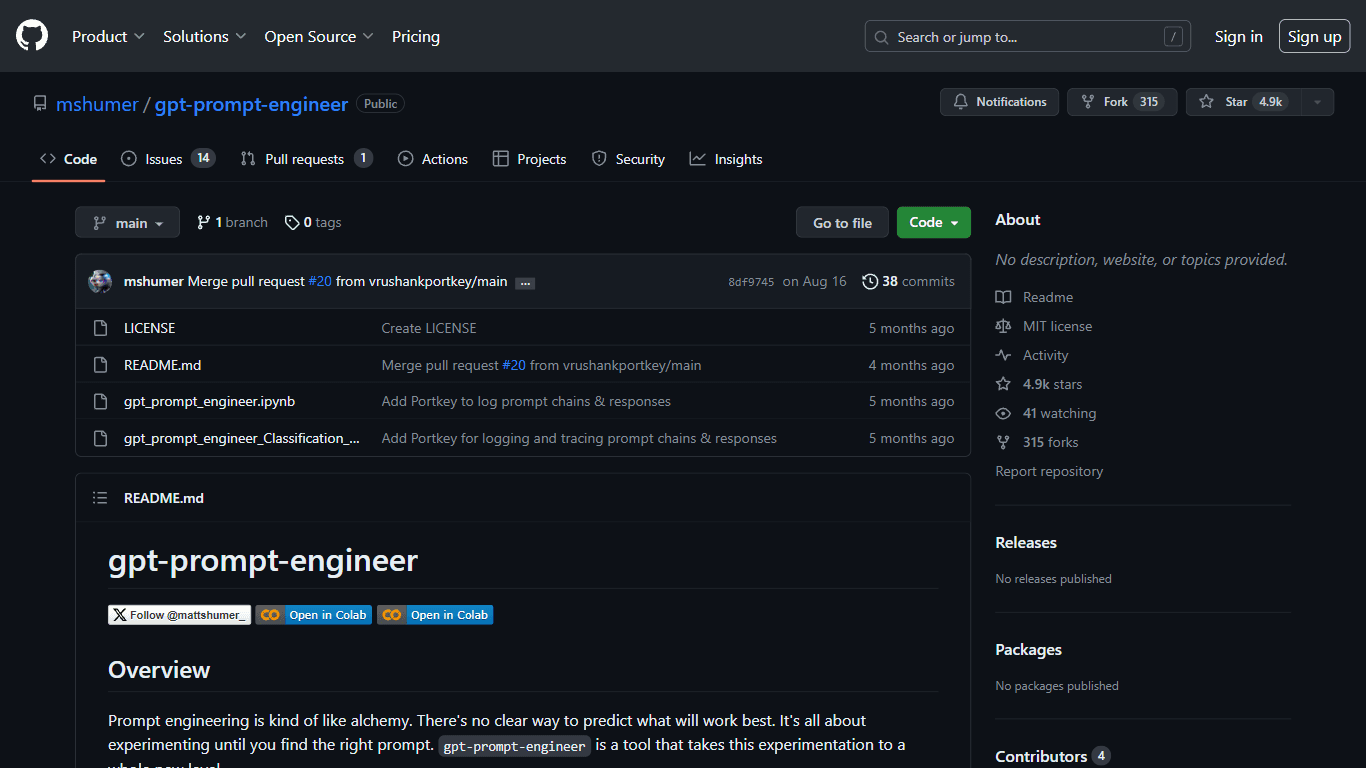Viewport: 1366px width, 768px height.
Task: Open the mshumer user profile link
Action: coord(97,104)
